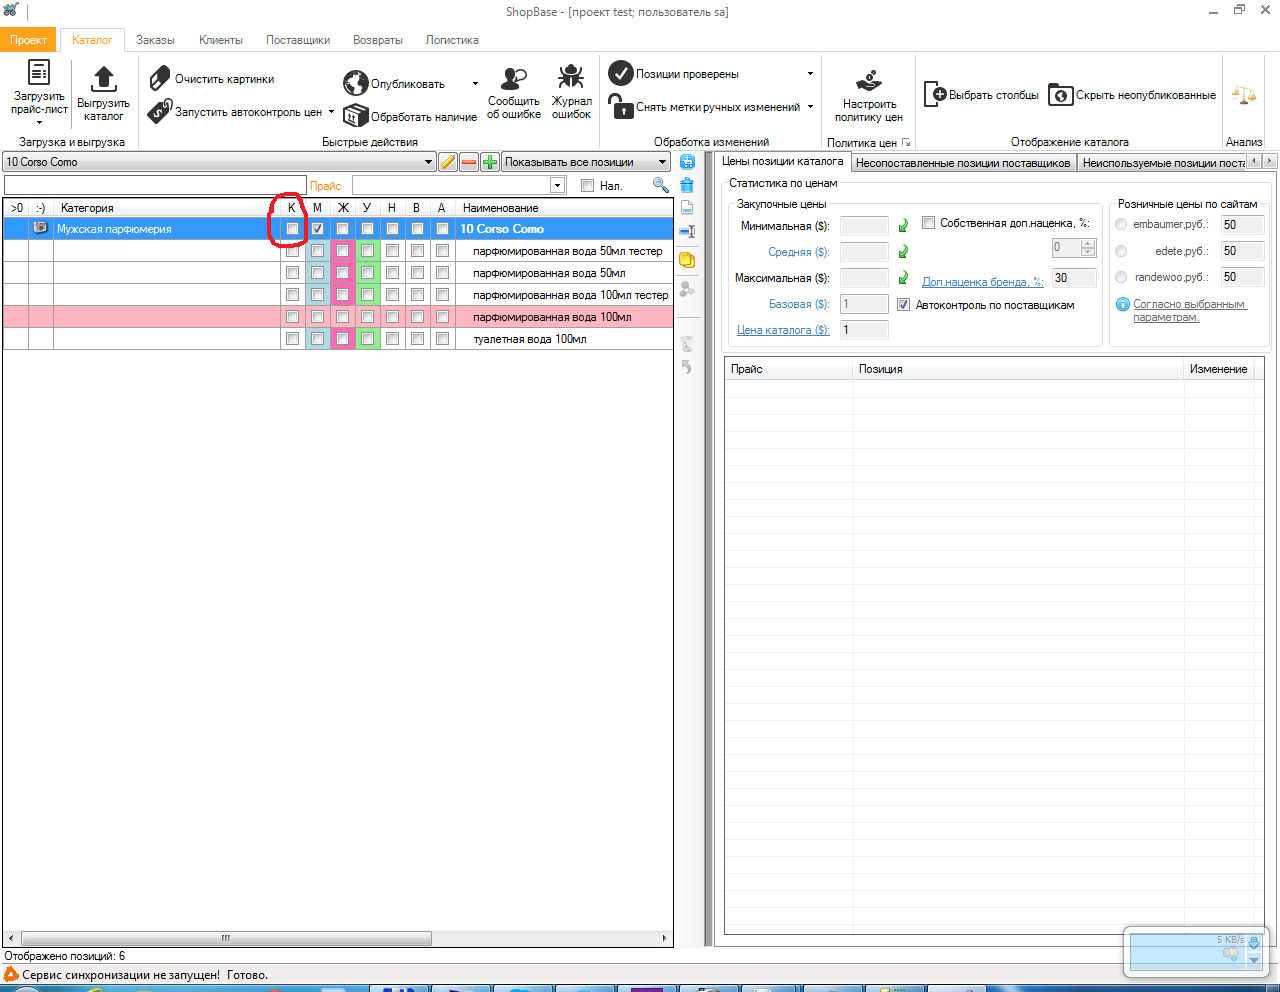Open the Опубликовать dropdown arrow

[x=475, y=84]
